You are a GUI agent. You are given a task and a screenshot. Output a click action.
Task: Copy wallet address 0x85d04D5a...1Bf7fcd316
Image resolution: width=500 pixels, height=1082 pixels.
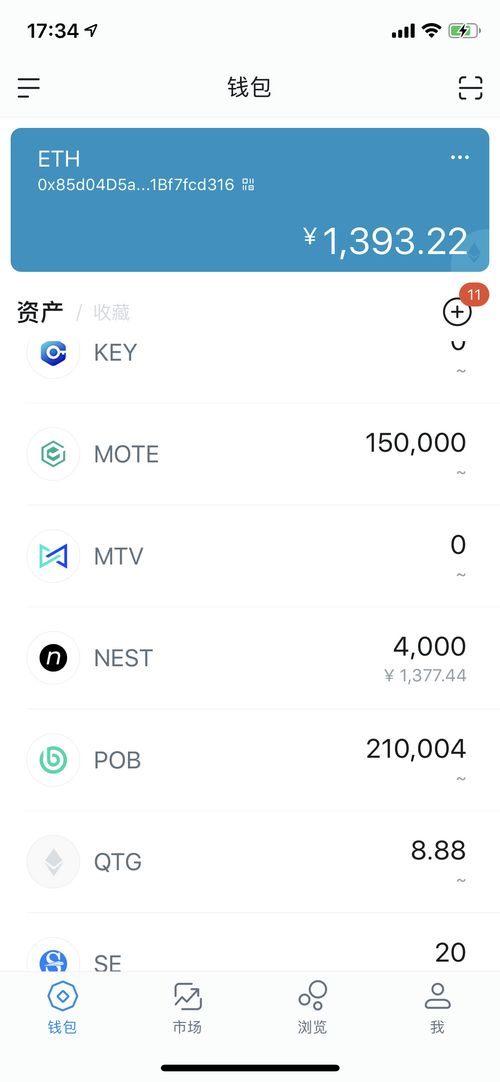click(136, 184)
